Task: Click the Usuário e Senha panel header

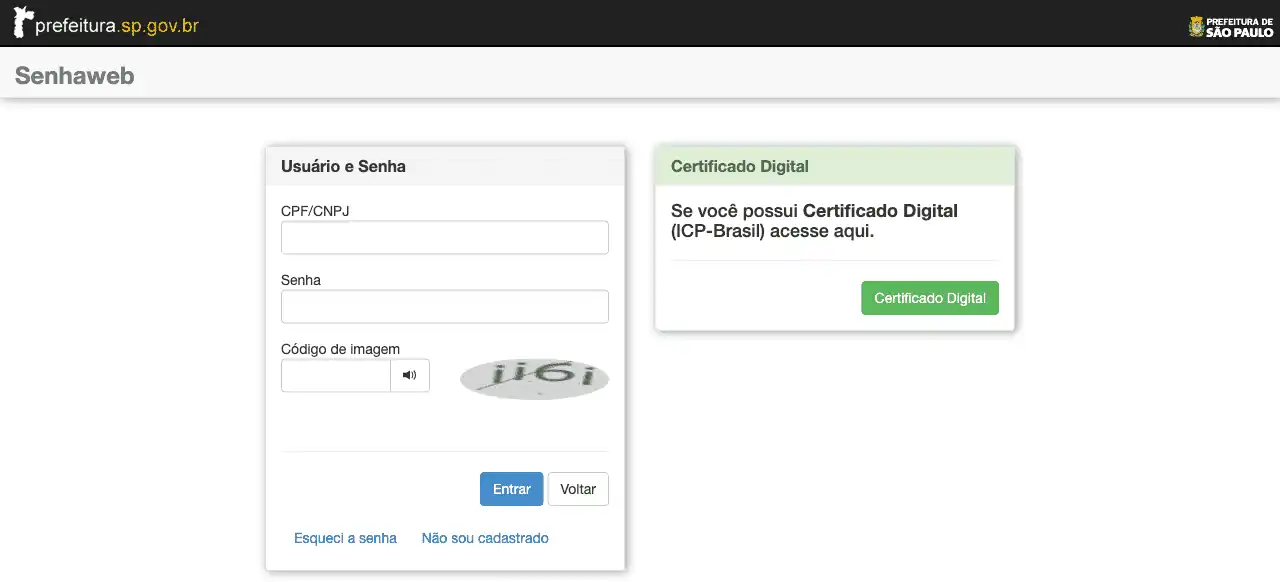Action: click(343, 167)
